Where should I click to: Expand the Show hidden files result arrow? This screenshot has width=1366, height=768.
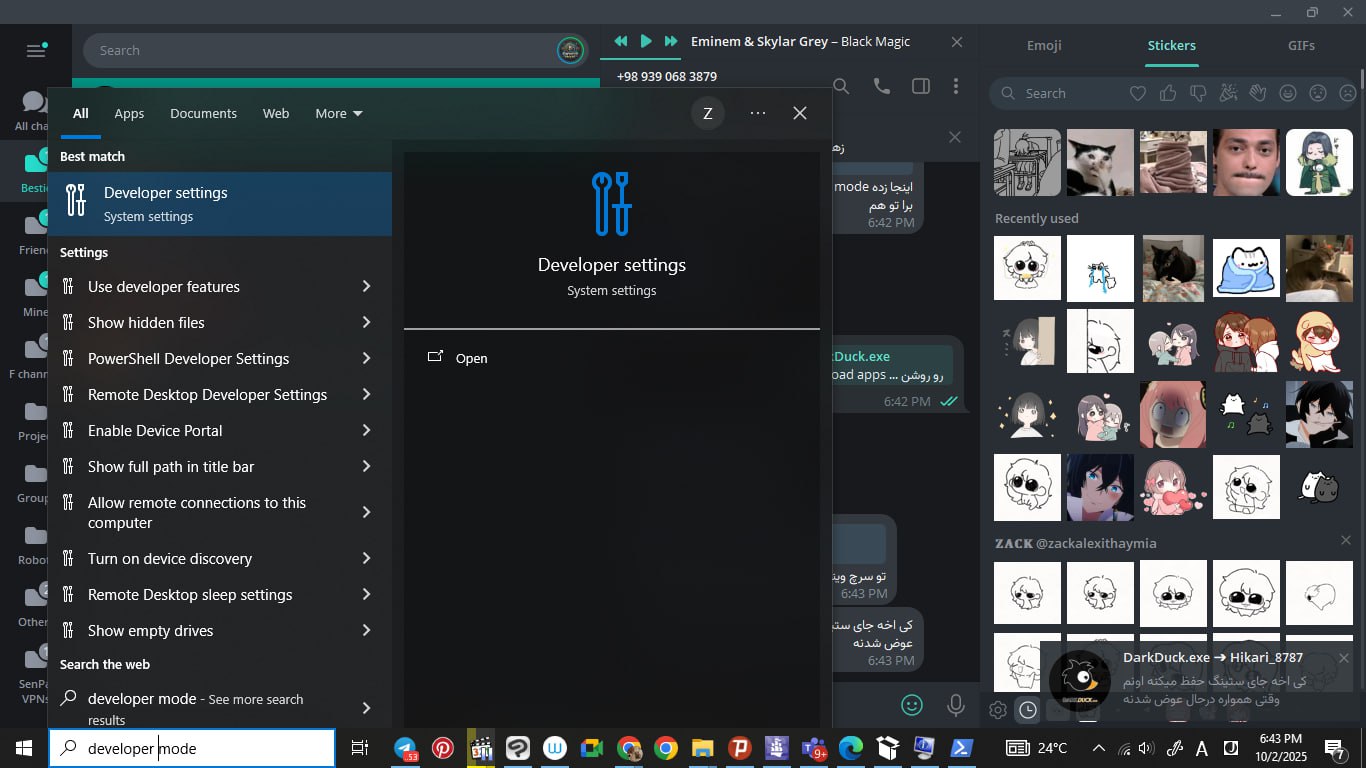(x=366, y=323)
